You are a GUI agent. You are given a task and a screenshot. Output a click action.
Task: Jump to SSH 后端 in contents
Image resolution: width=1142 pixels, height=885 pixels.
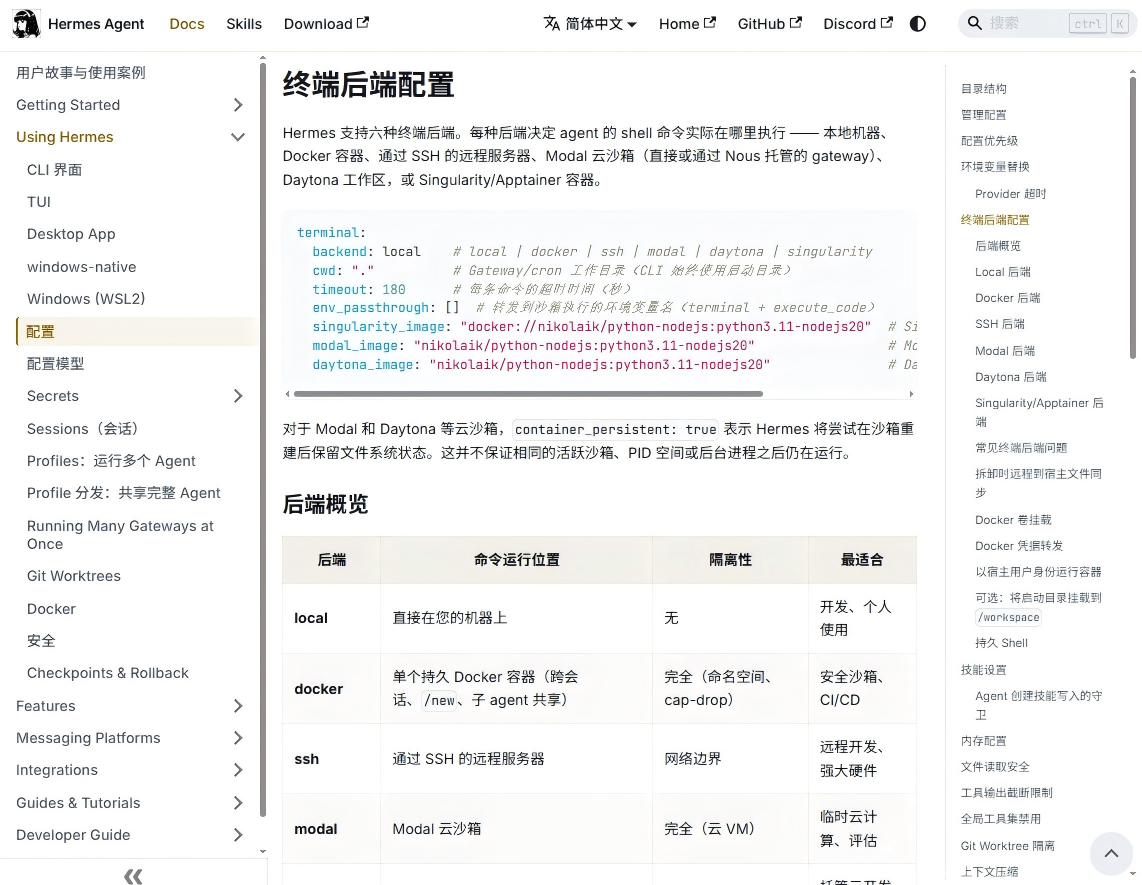1000,323
